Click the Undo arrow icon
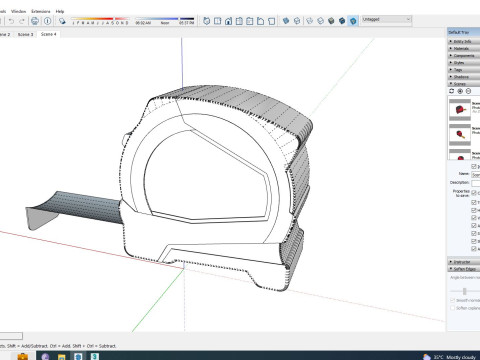Image resolution: width=480 pixels, height=360 pixels. (x=11, y=21)
